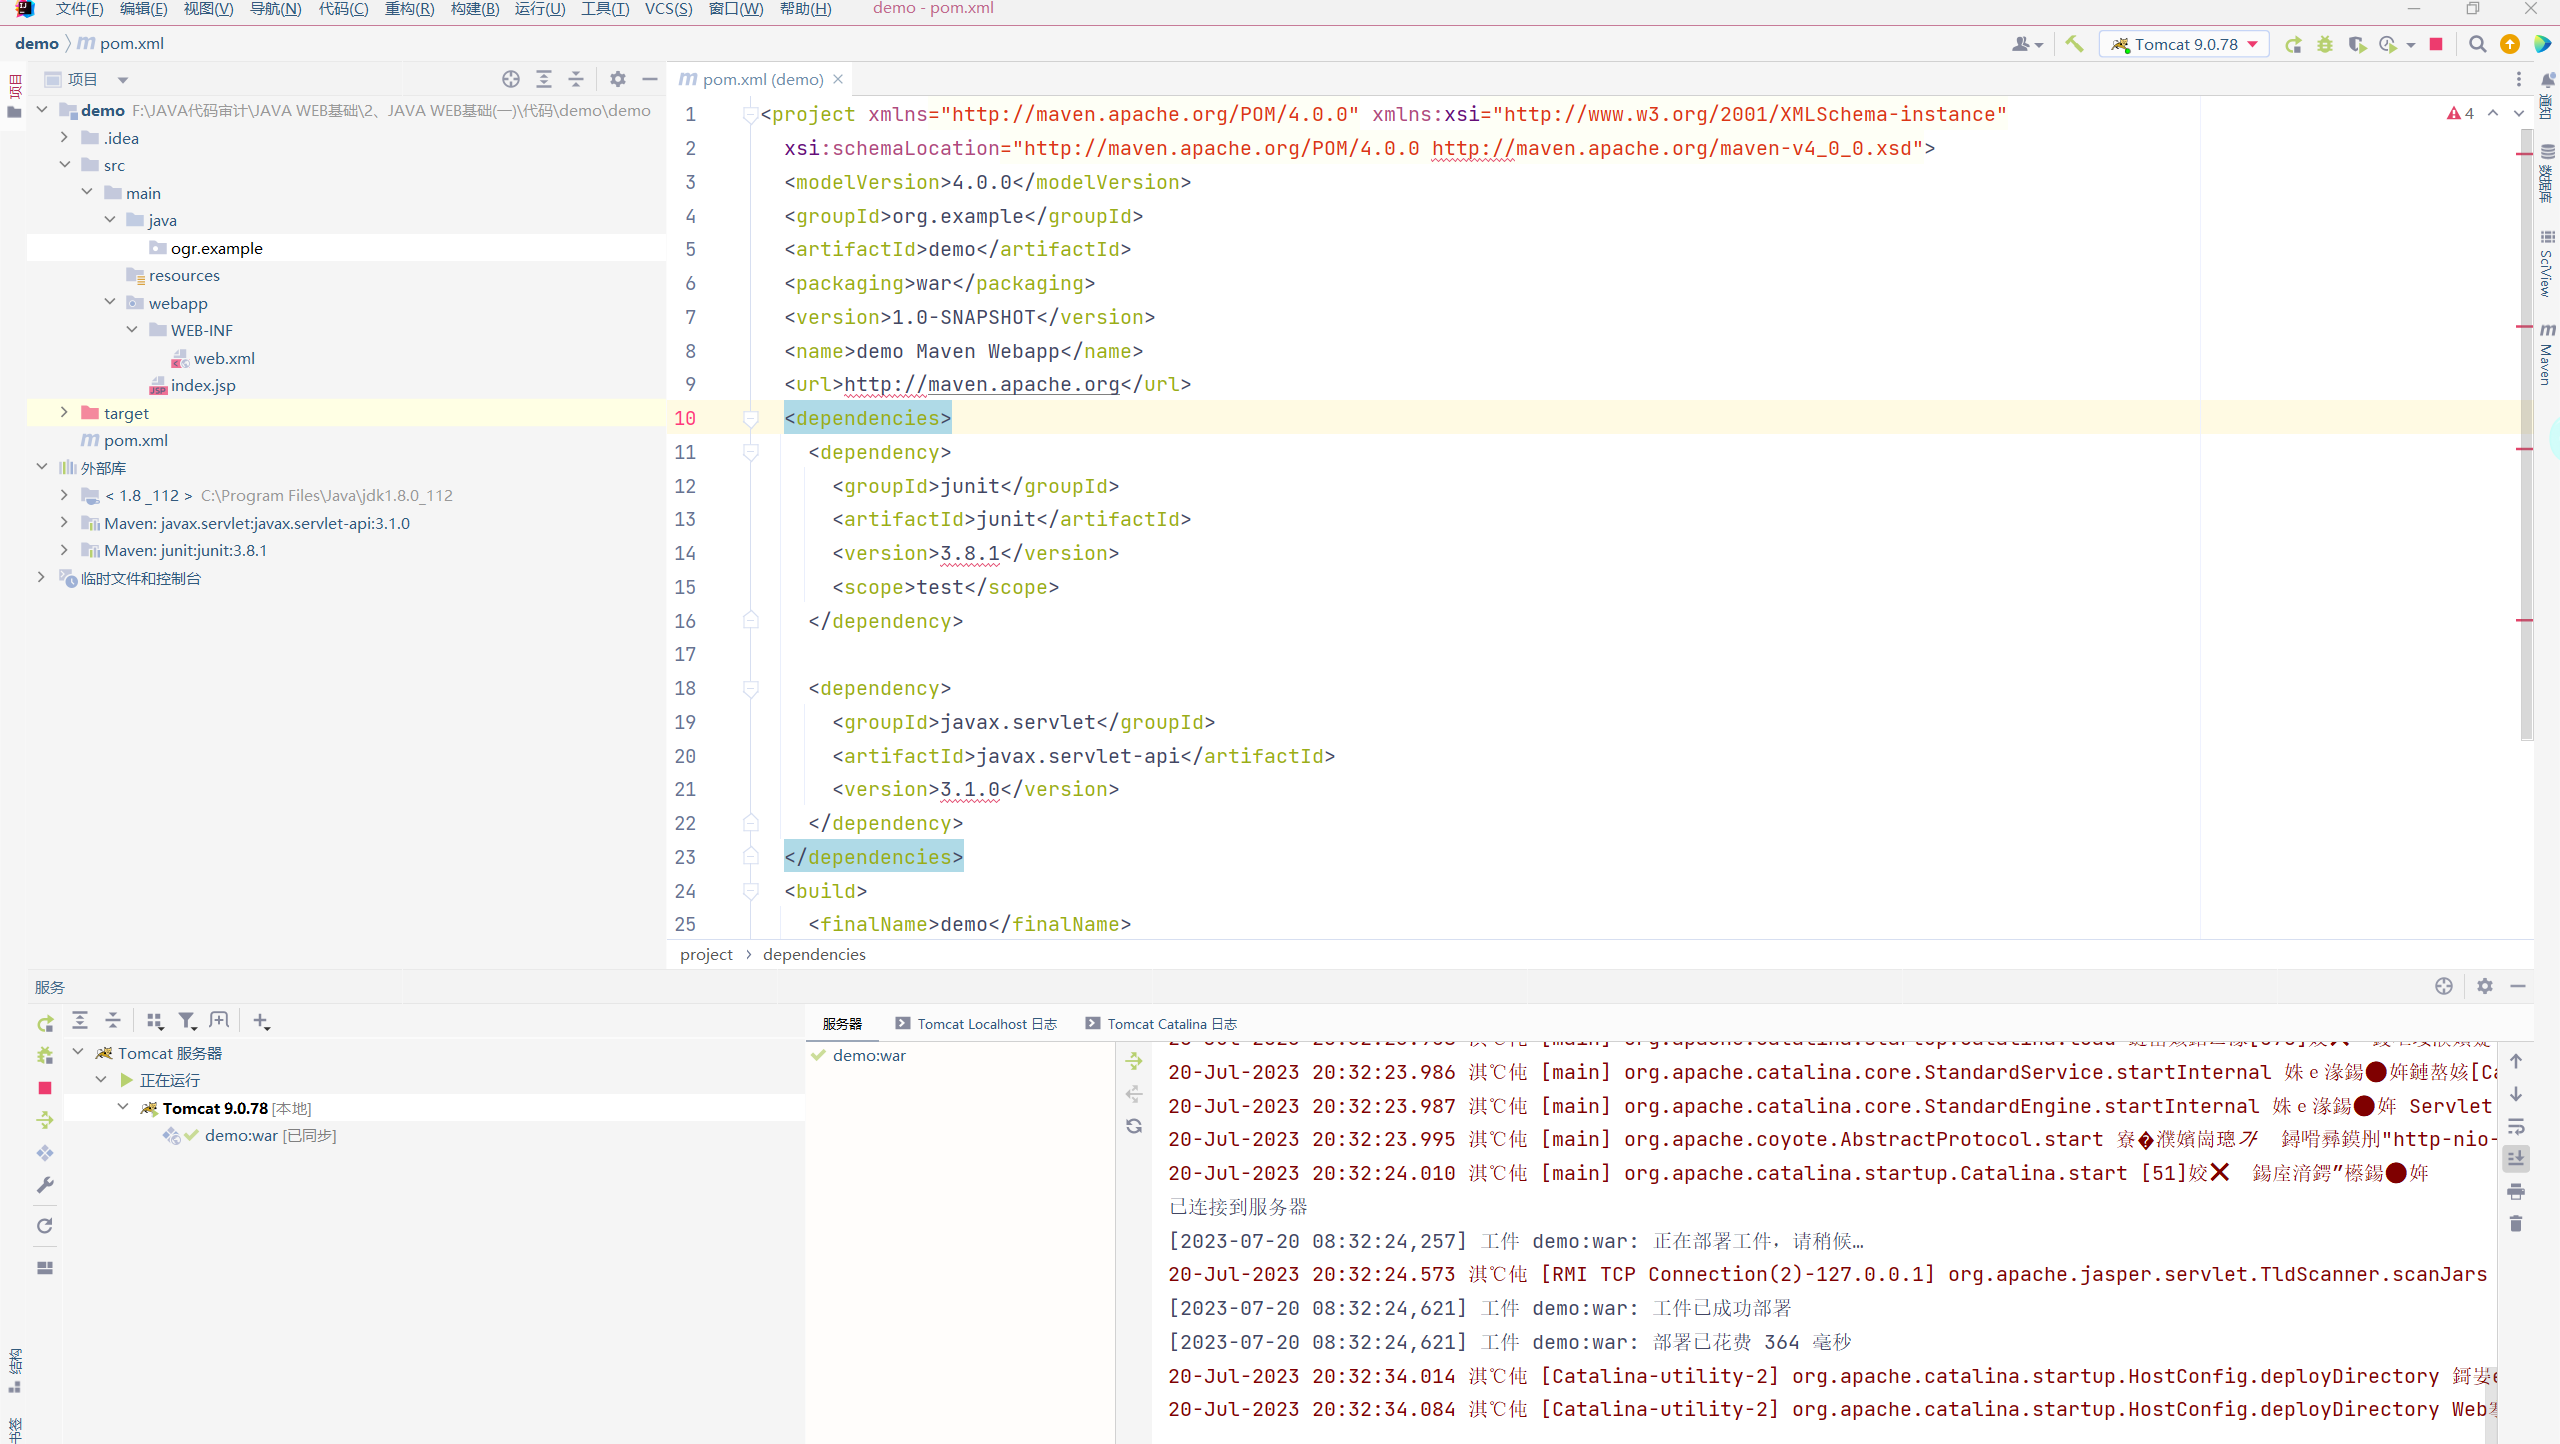Open Services node in a new tab

219,1020
